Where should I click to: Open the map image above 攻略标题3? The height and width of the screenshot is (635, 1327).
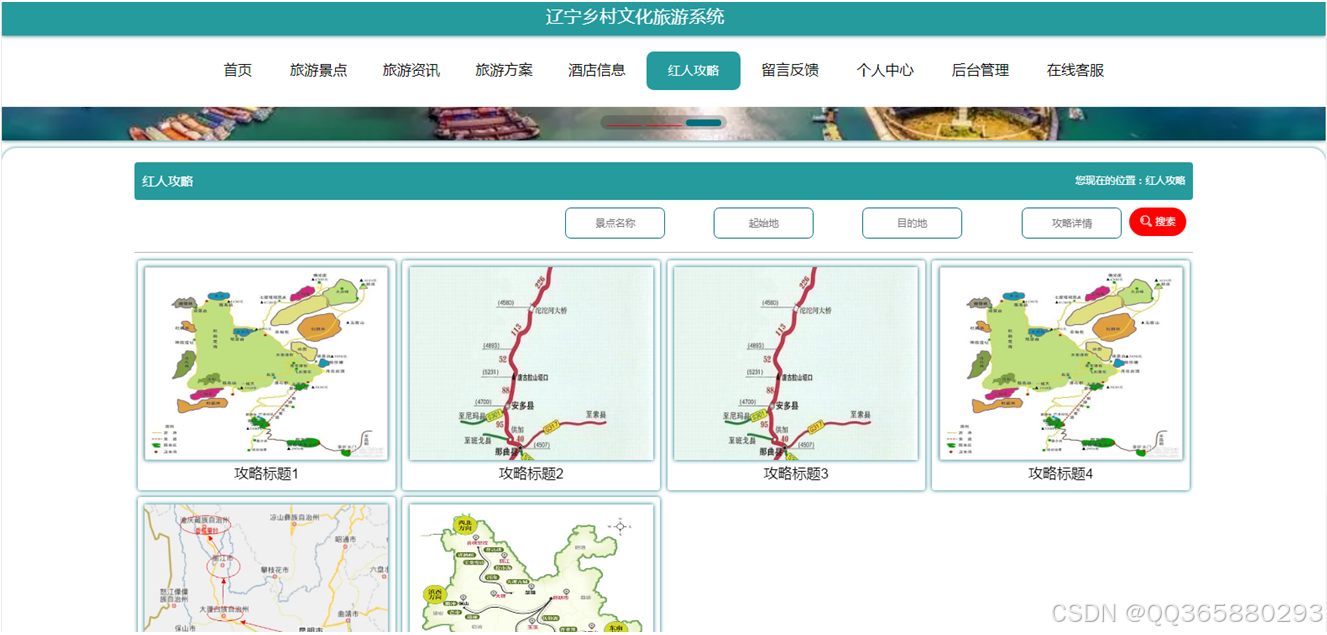tap(796, 363)
